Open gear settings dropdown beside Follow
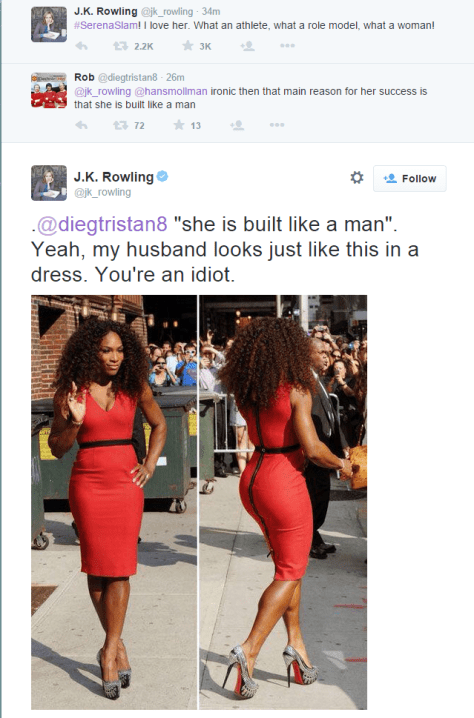This screenshot has width=474, height=718. [x=357, y=178]
